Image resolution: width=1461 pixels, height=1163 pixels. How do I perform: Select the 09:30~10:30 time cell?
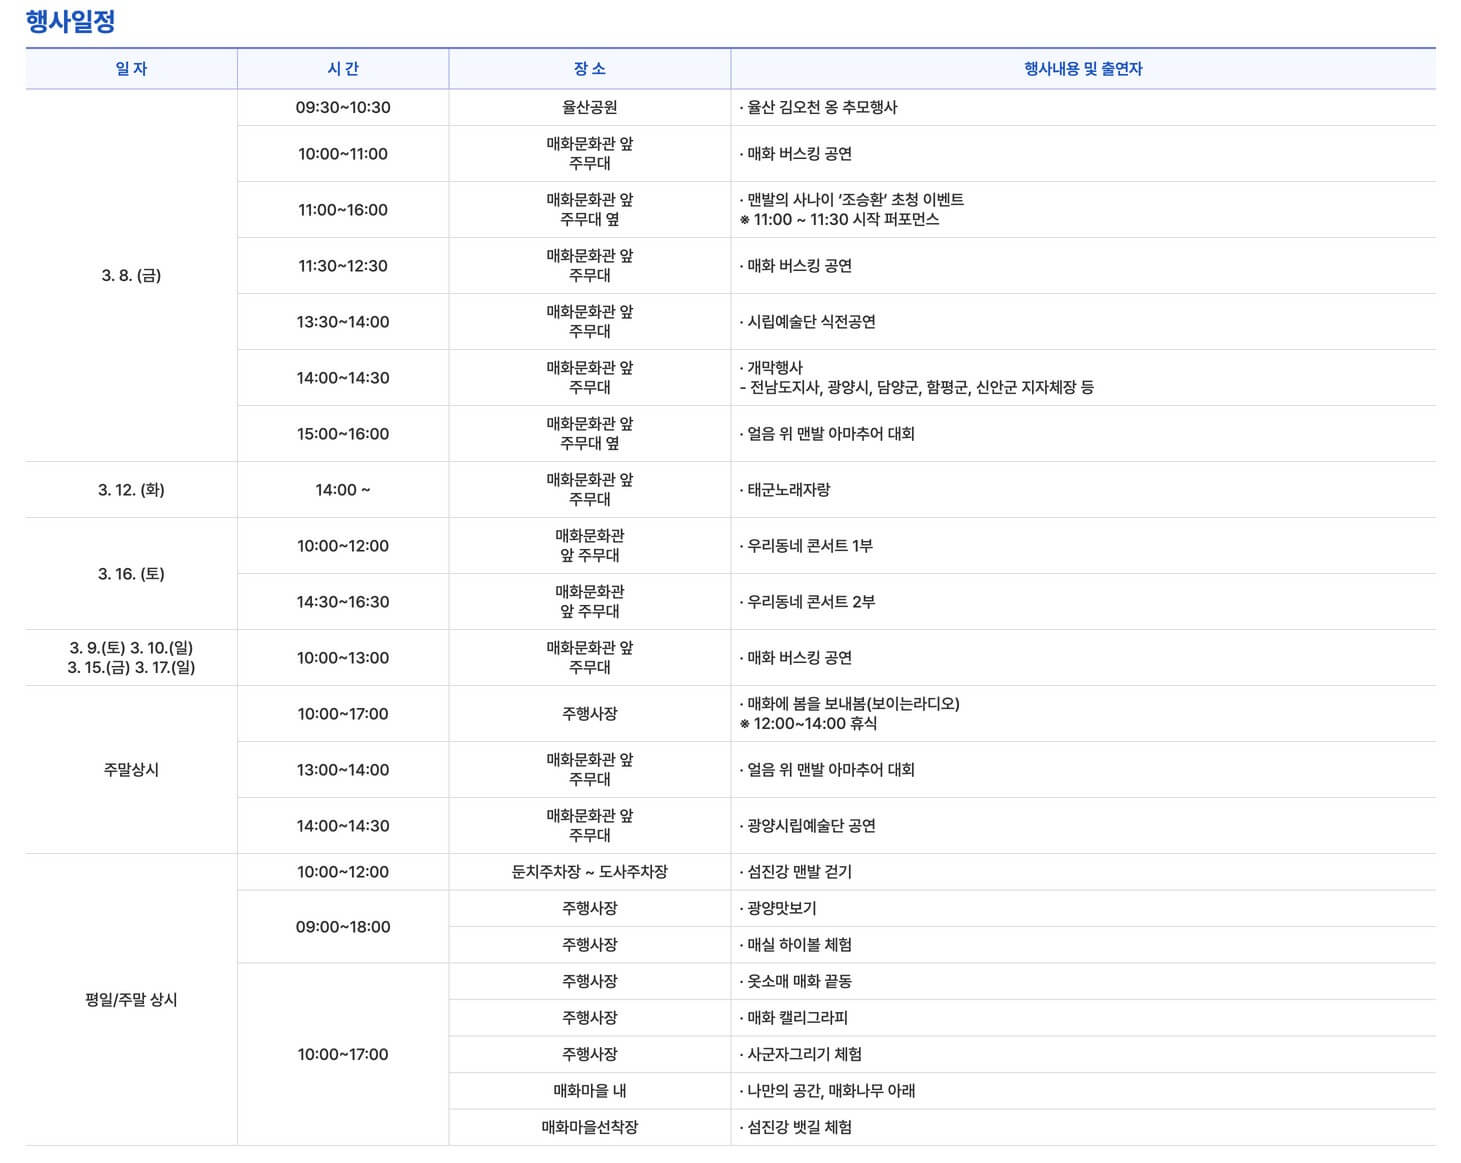coord(343,107)
